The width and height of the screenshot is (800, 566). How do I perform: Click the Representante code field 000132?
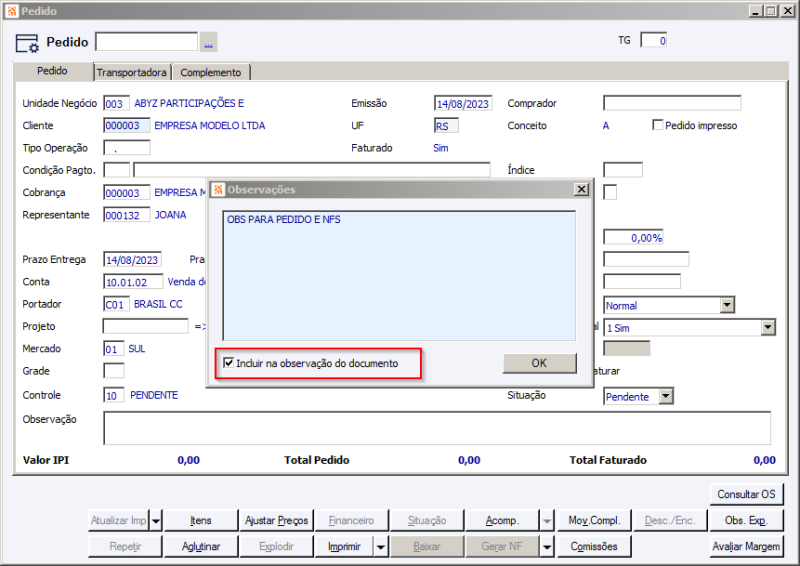point(127,215)
